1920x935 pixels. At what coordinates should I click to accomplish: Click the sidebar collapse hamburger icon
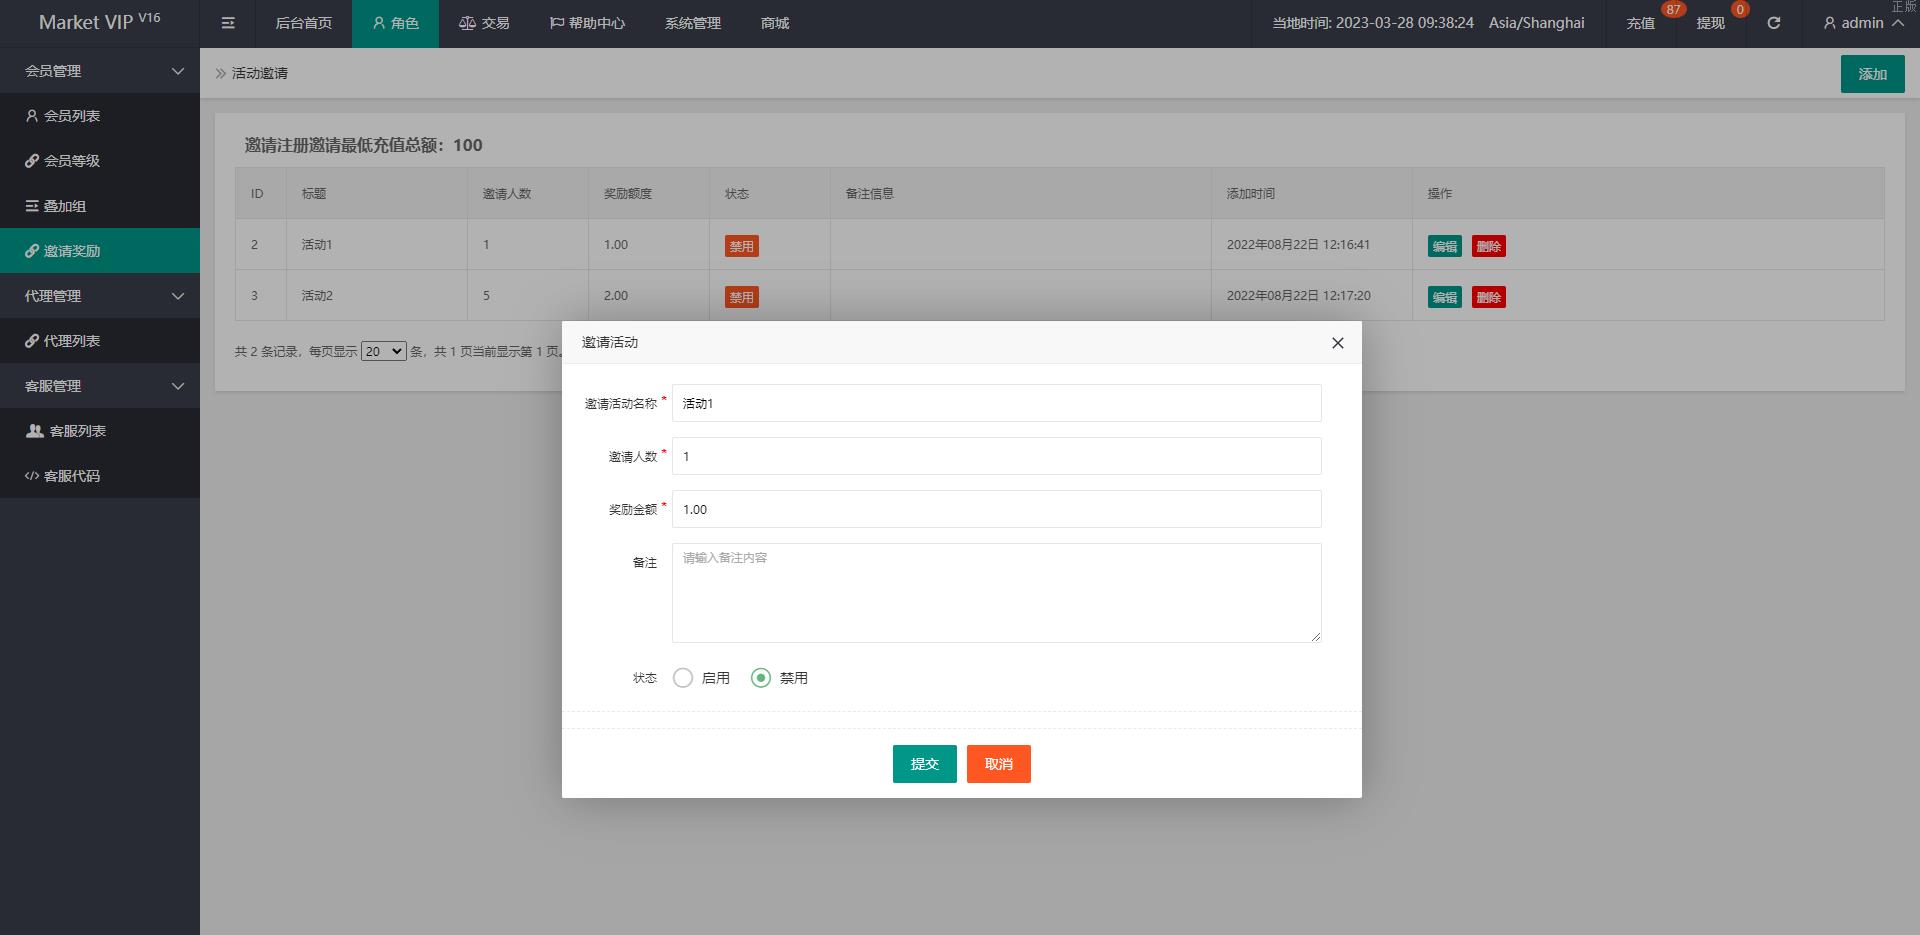tap(228, 23)
